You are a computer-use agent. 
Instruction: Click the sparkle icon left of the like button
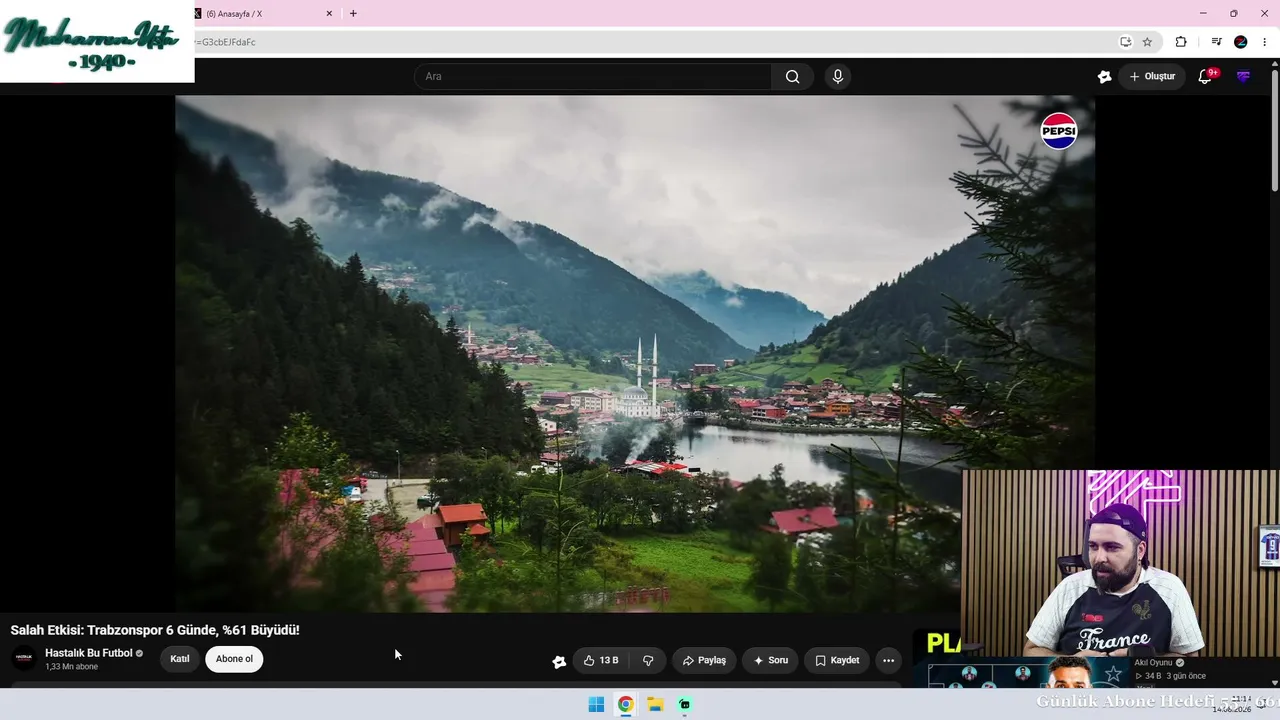point(559,661)
